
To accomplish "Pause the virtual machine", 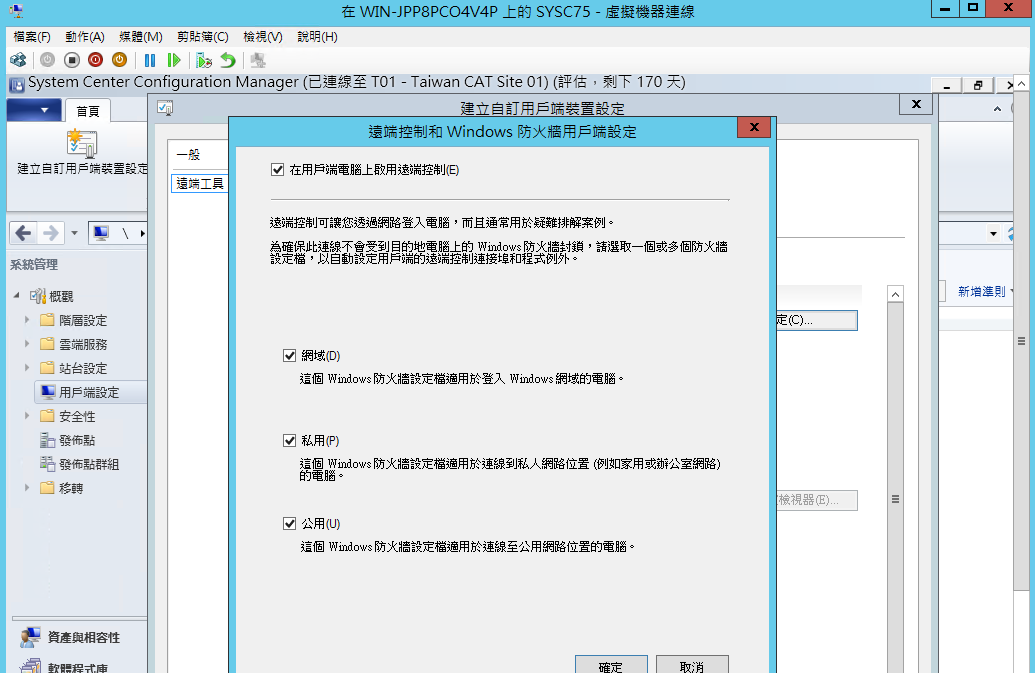I will (150, 60).
